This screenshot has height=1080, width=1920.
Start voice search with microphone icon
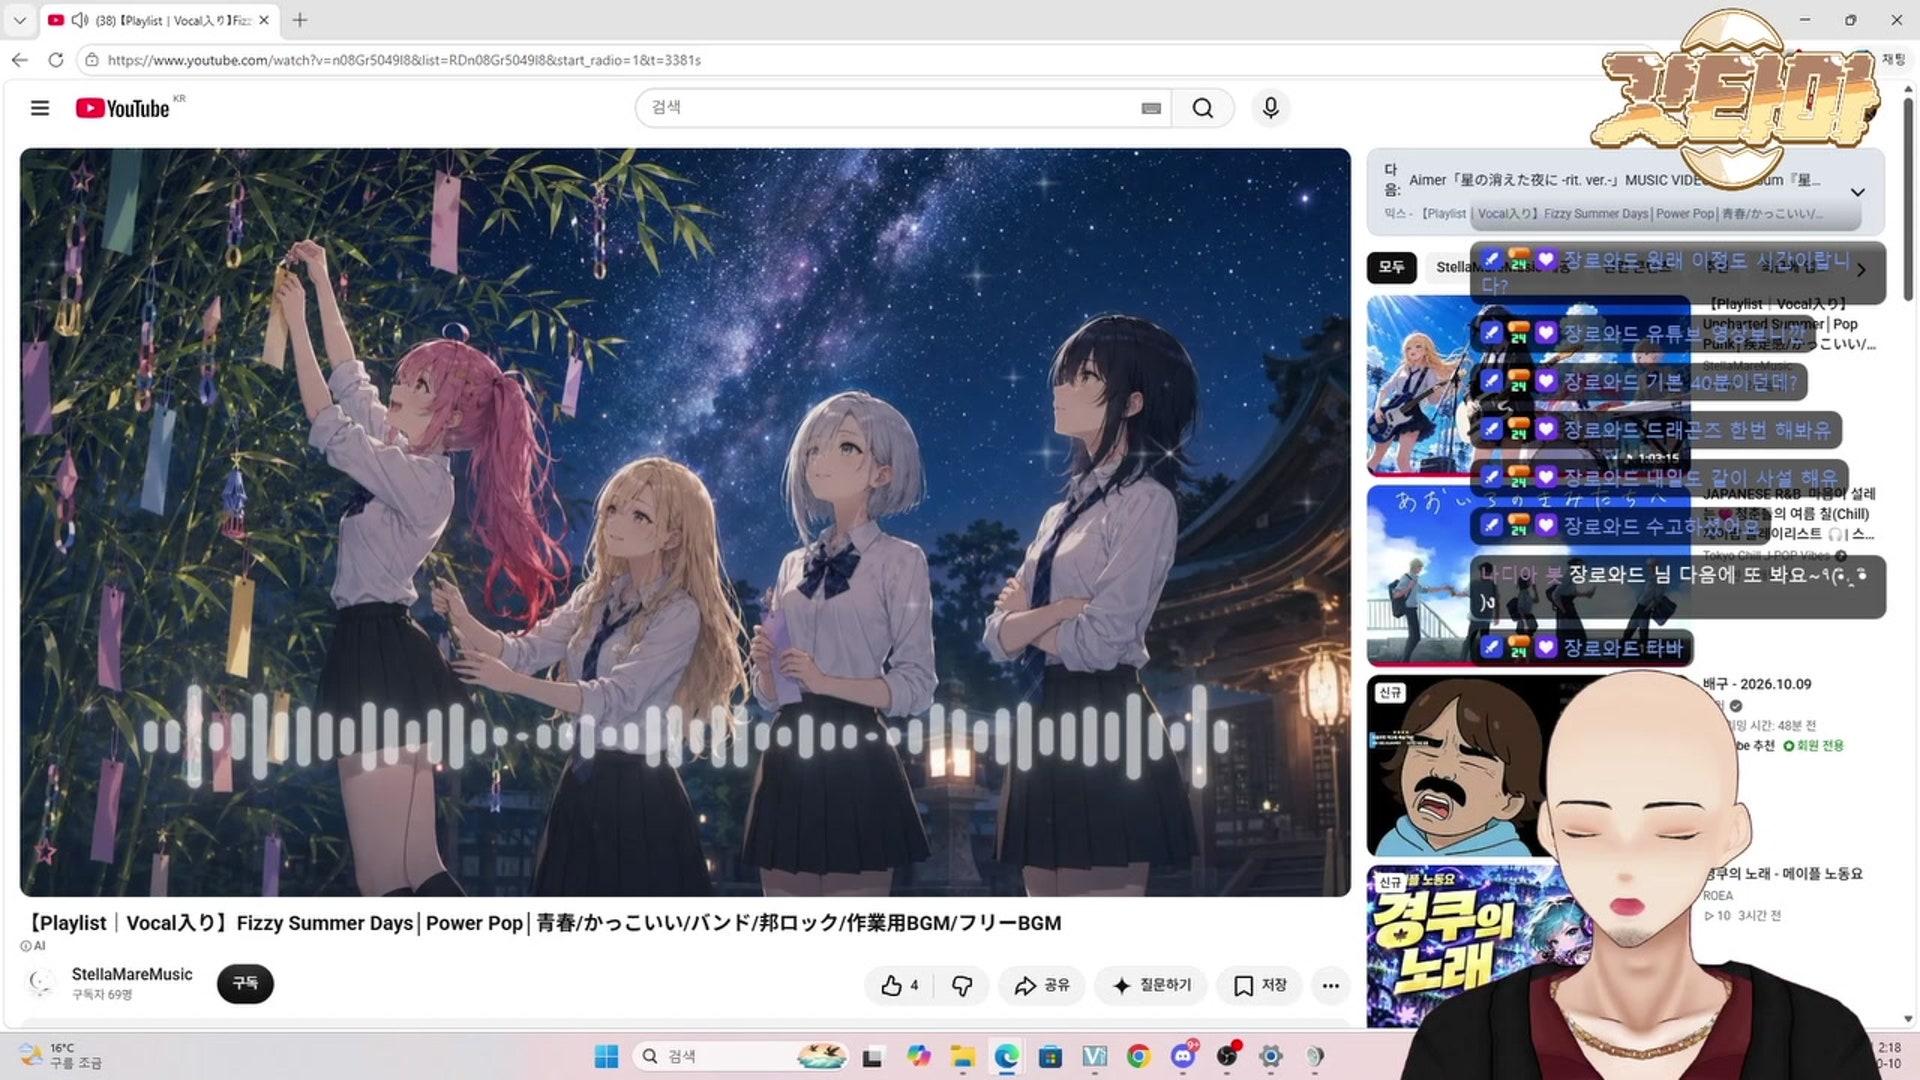tap(1271, 108)
